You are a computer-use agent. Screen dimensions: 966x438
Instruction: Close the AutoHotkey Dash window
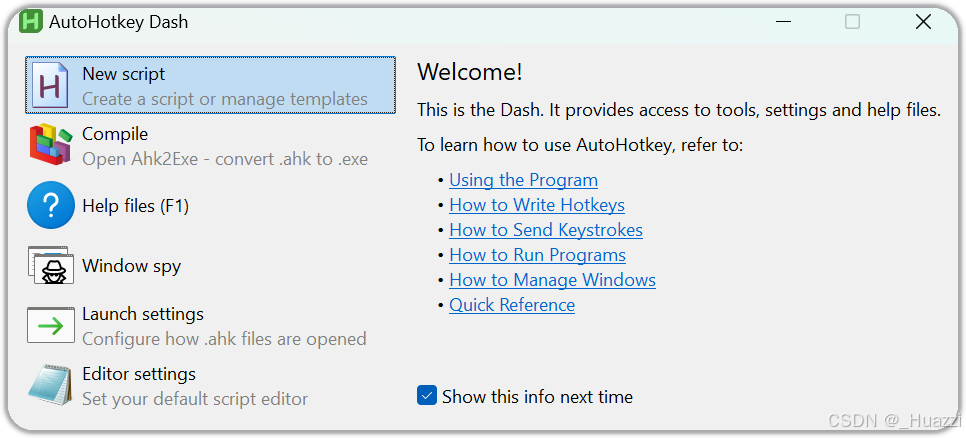click(923, 22)
